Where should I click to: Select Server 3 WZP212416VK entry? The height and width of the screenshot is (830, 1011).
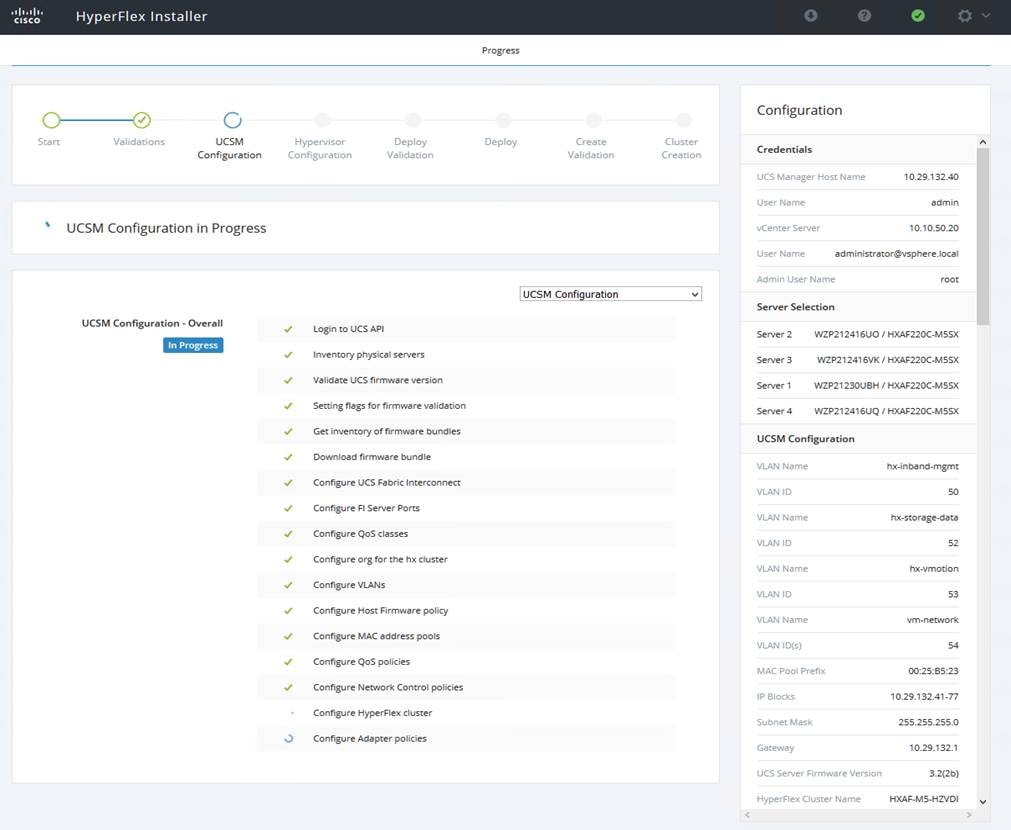tap(858, 360)
